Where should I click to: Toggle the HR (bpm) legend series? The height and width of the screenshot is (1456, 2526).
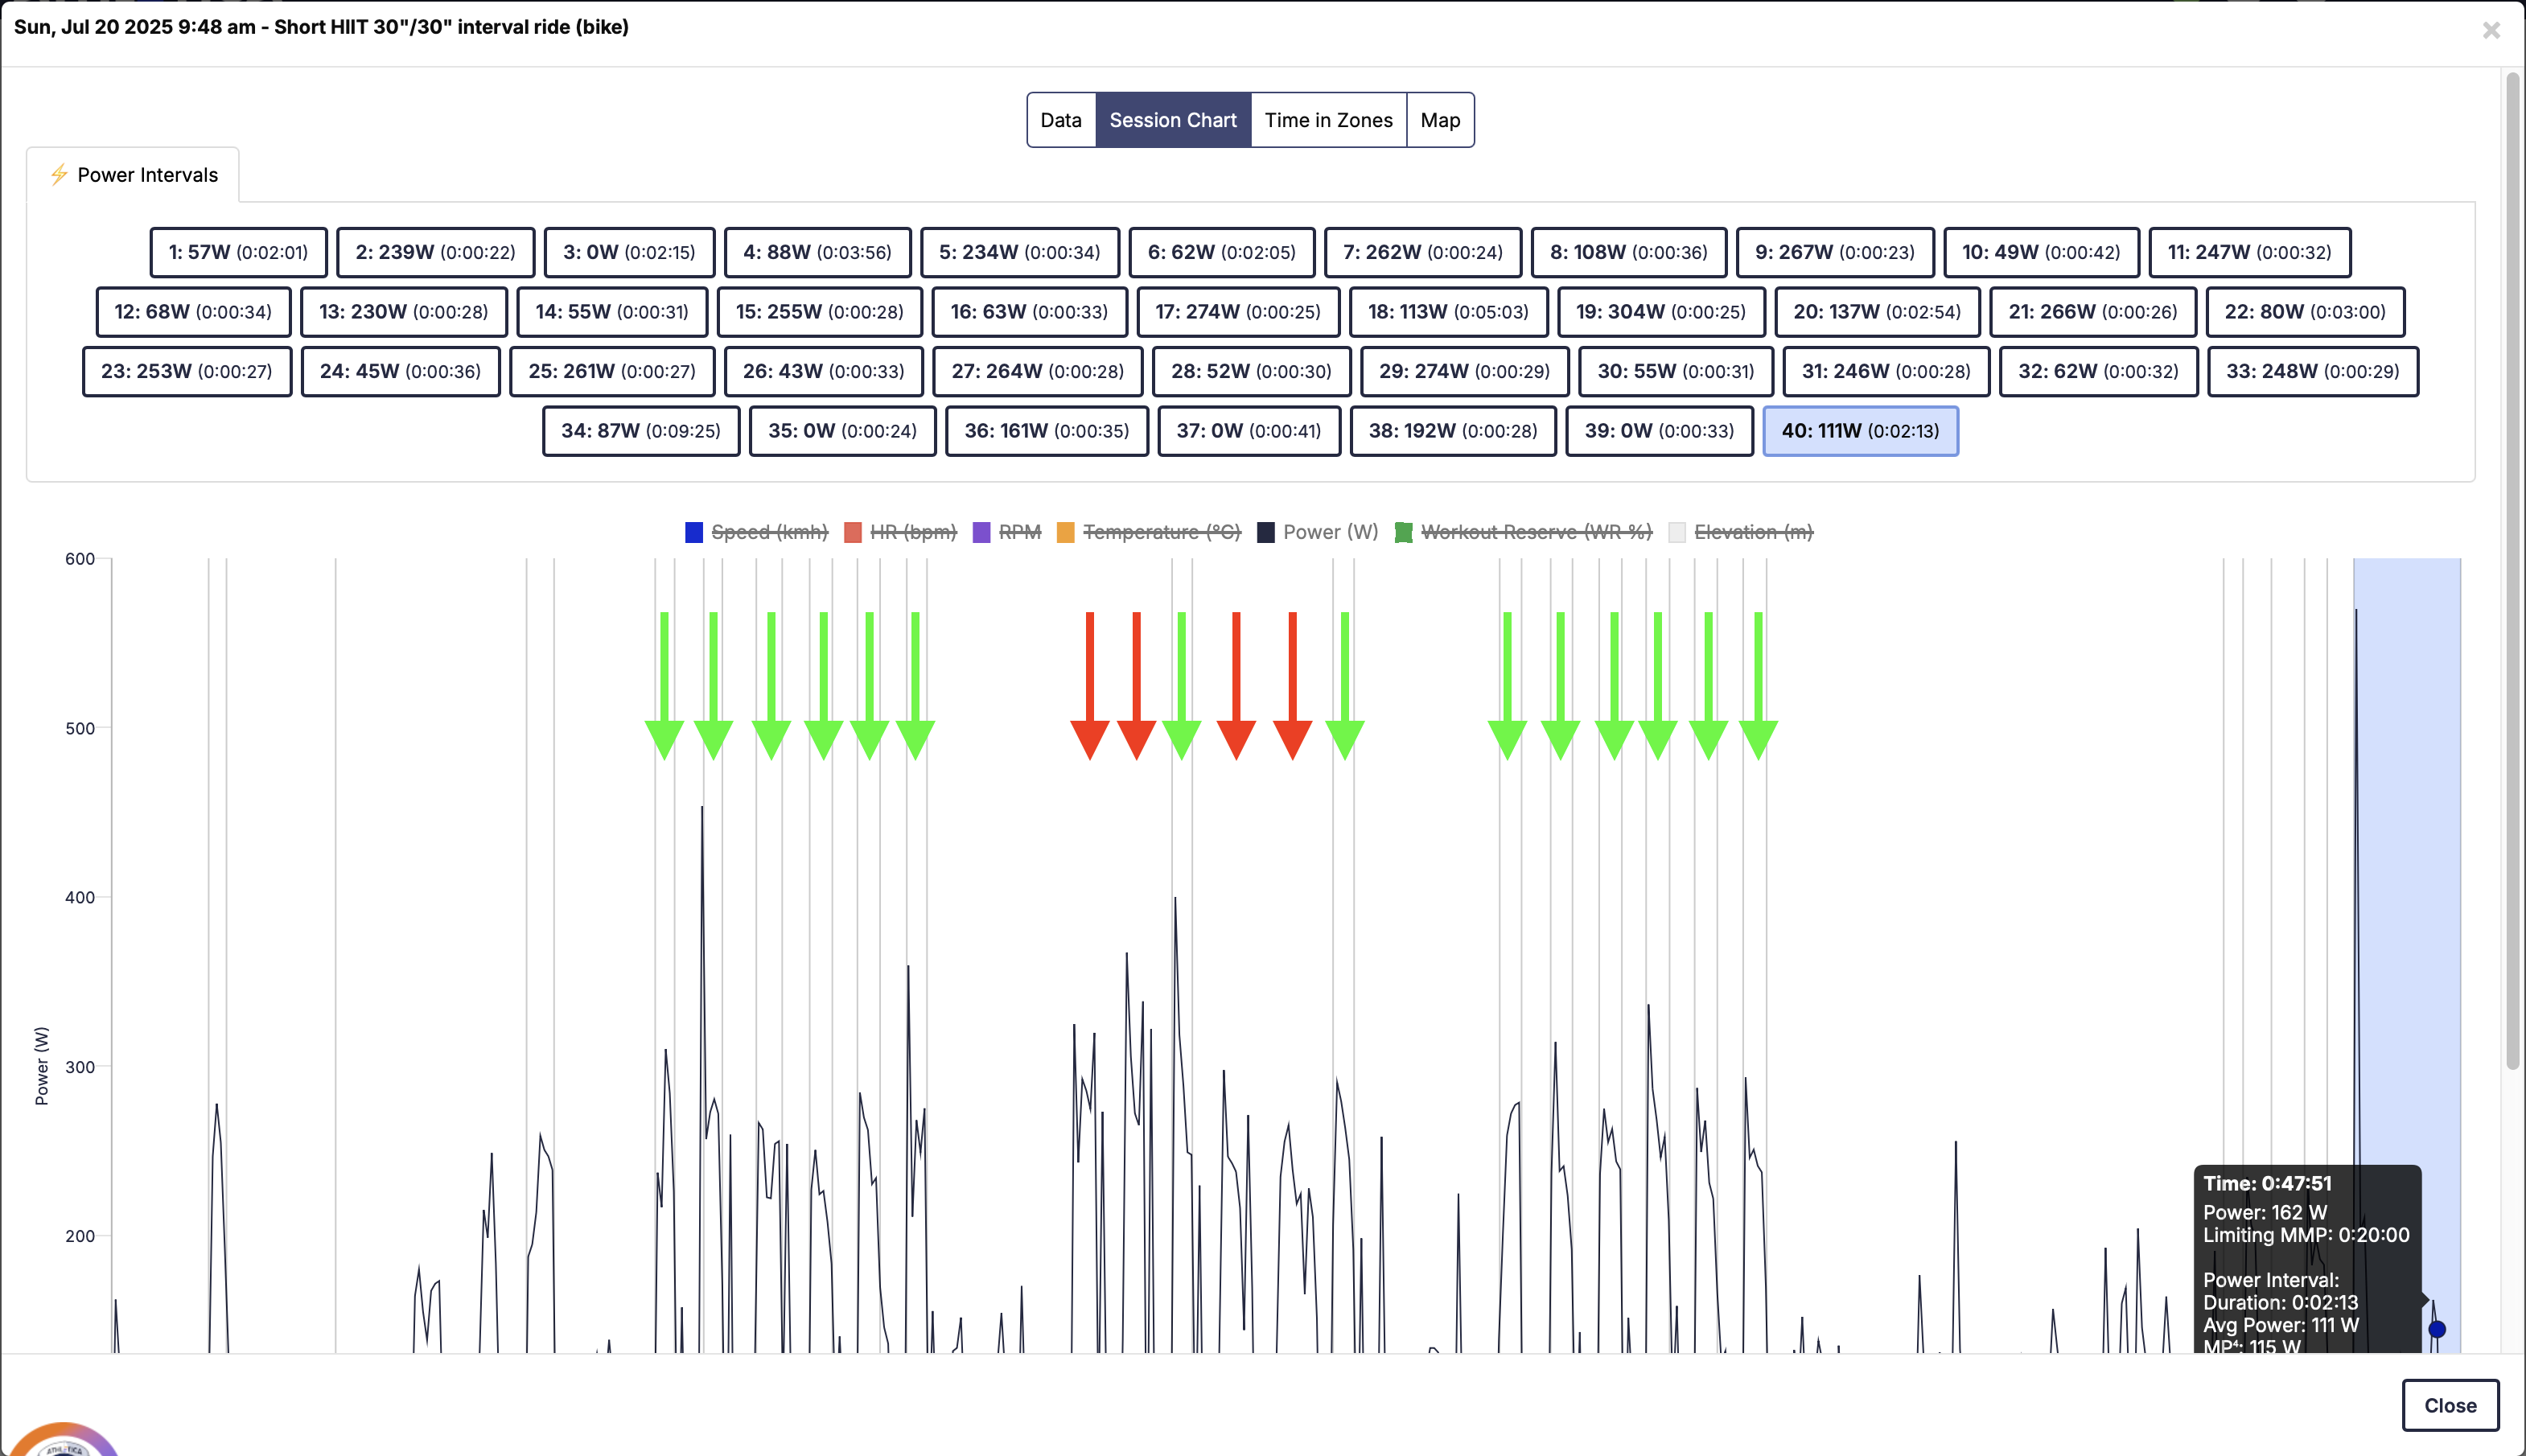[912, 532]
